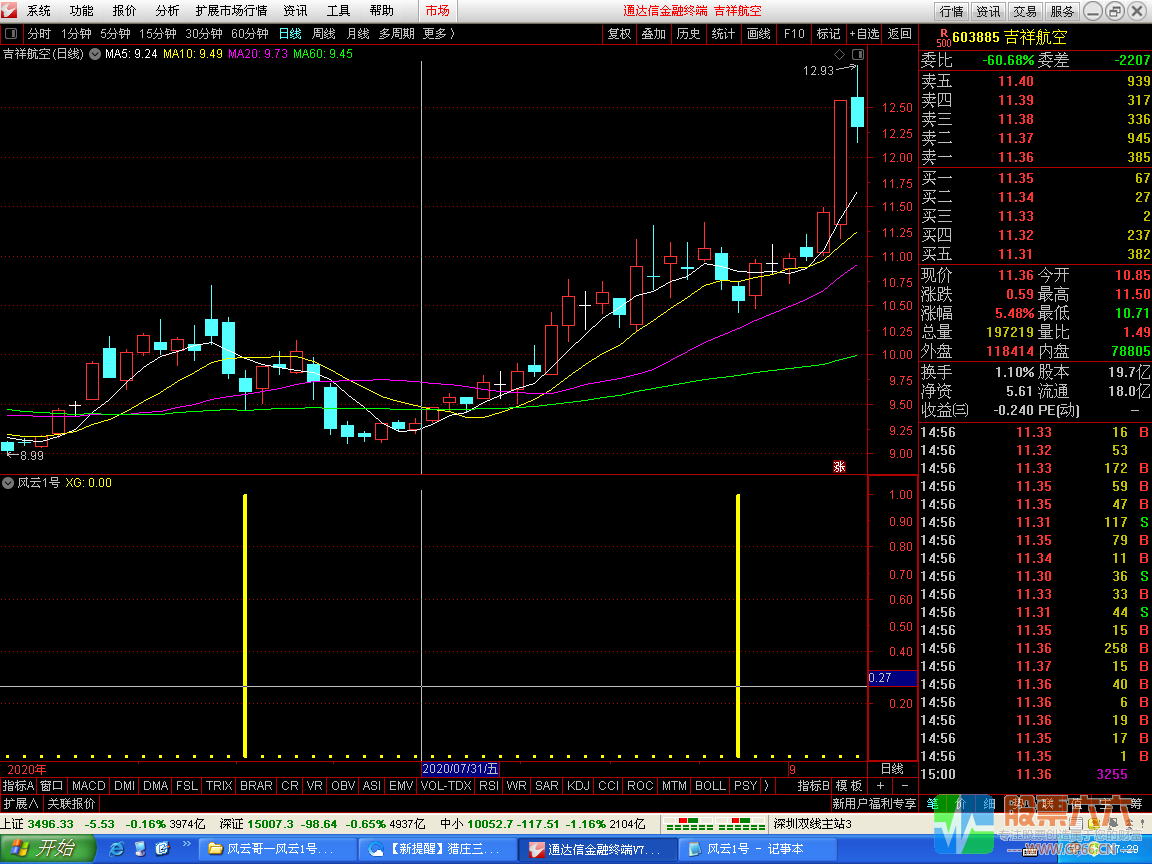Expand hidden quick launch icons chevron
Image resolution: width=1152 pixels, height=864 pixels.
[x=187, y=843]
